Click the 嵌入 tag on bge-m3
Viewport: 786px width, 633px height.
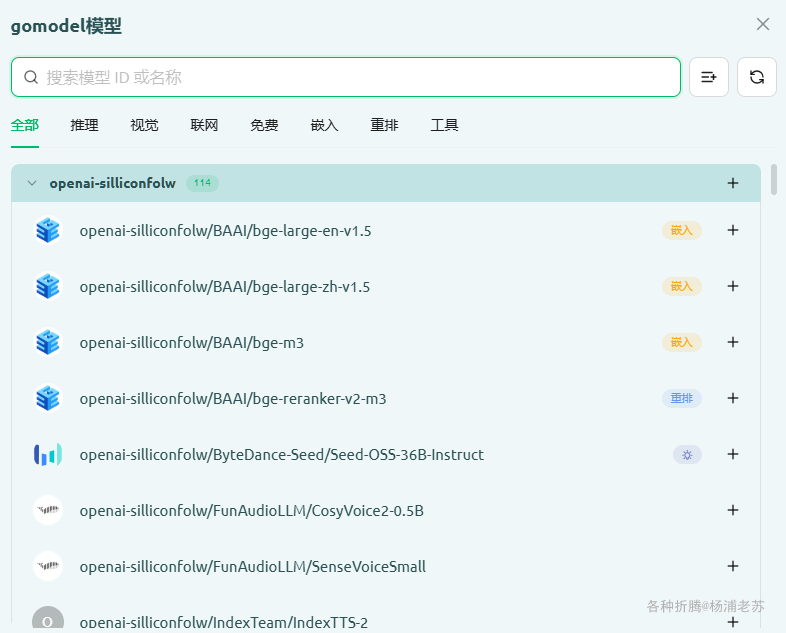tap(682, 342)
